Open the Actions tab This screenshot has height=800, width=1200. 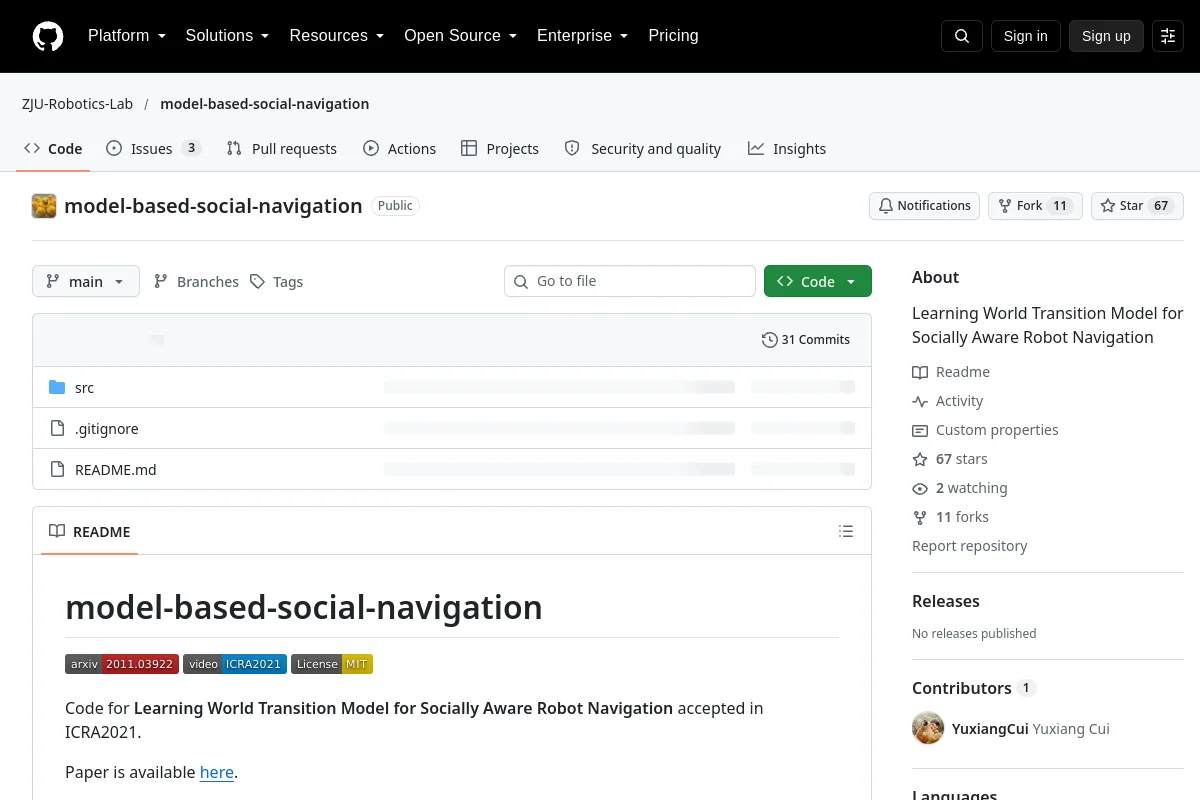click(x=400, y=149)
